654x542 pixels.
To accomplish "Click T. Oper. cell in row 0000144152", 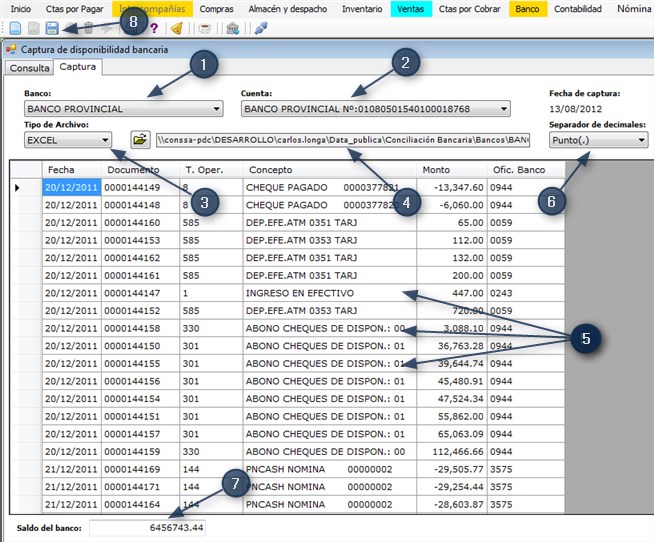I will point(211,311).
